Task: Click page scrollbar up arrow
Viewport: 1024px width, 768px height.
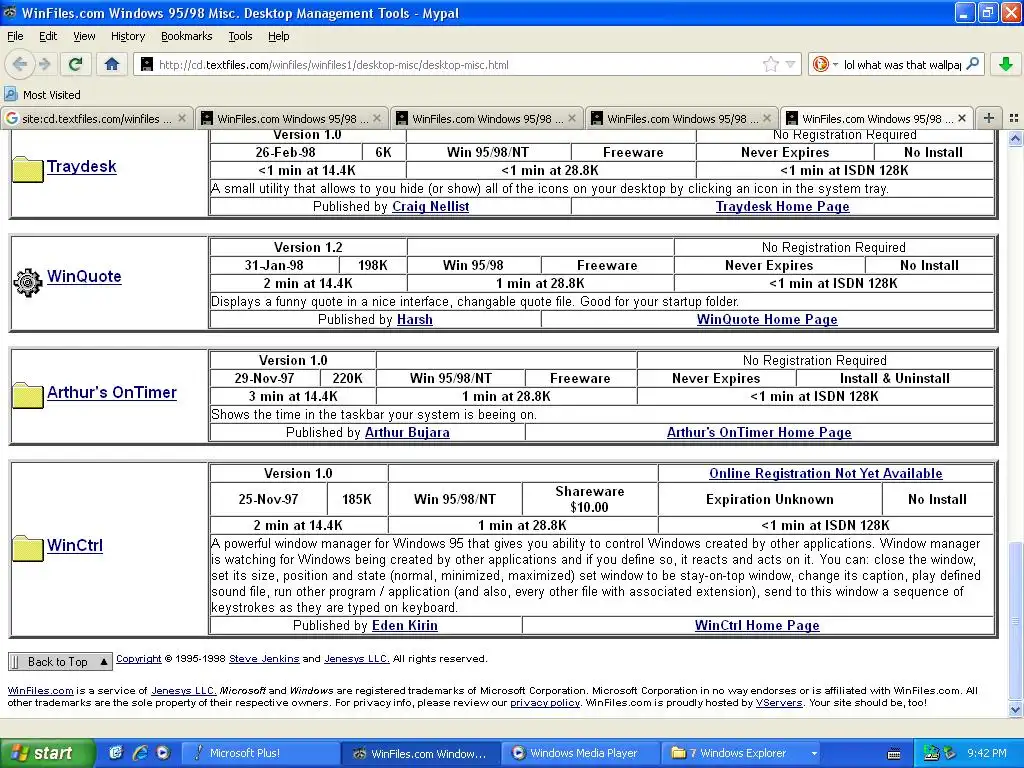Action: pyautogui.click(x=1015, y=138)
